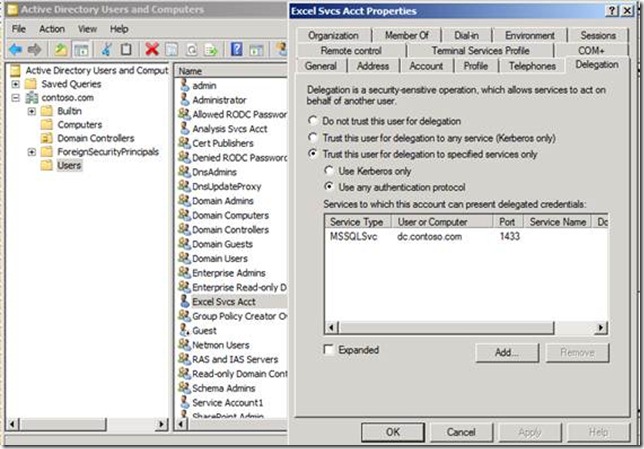Choose 'Use Kerberos only' radio option
The height and width of the screenshot is (449, 644).
coord(331,171)
